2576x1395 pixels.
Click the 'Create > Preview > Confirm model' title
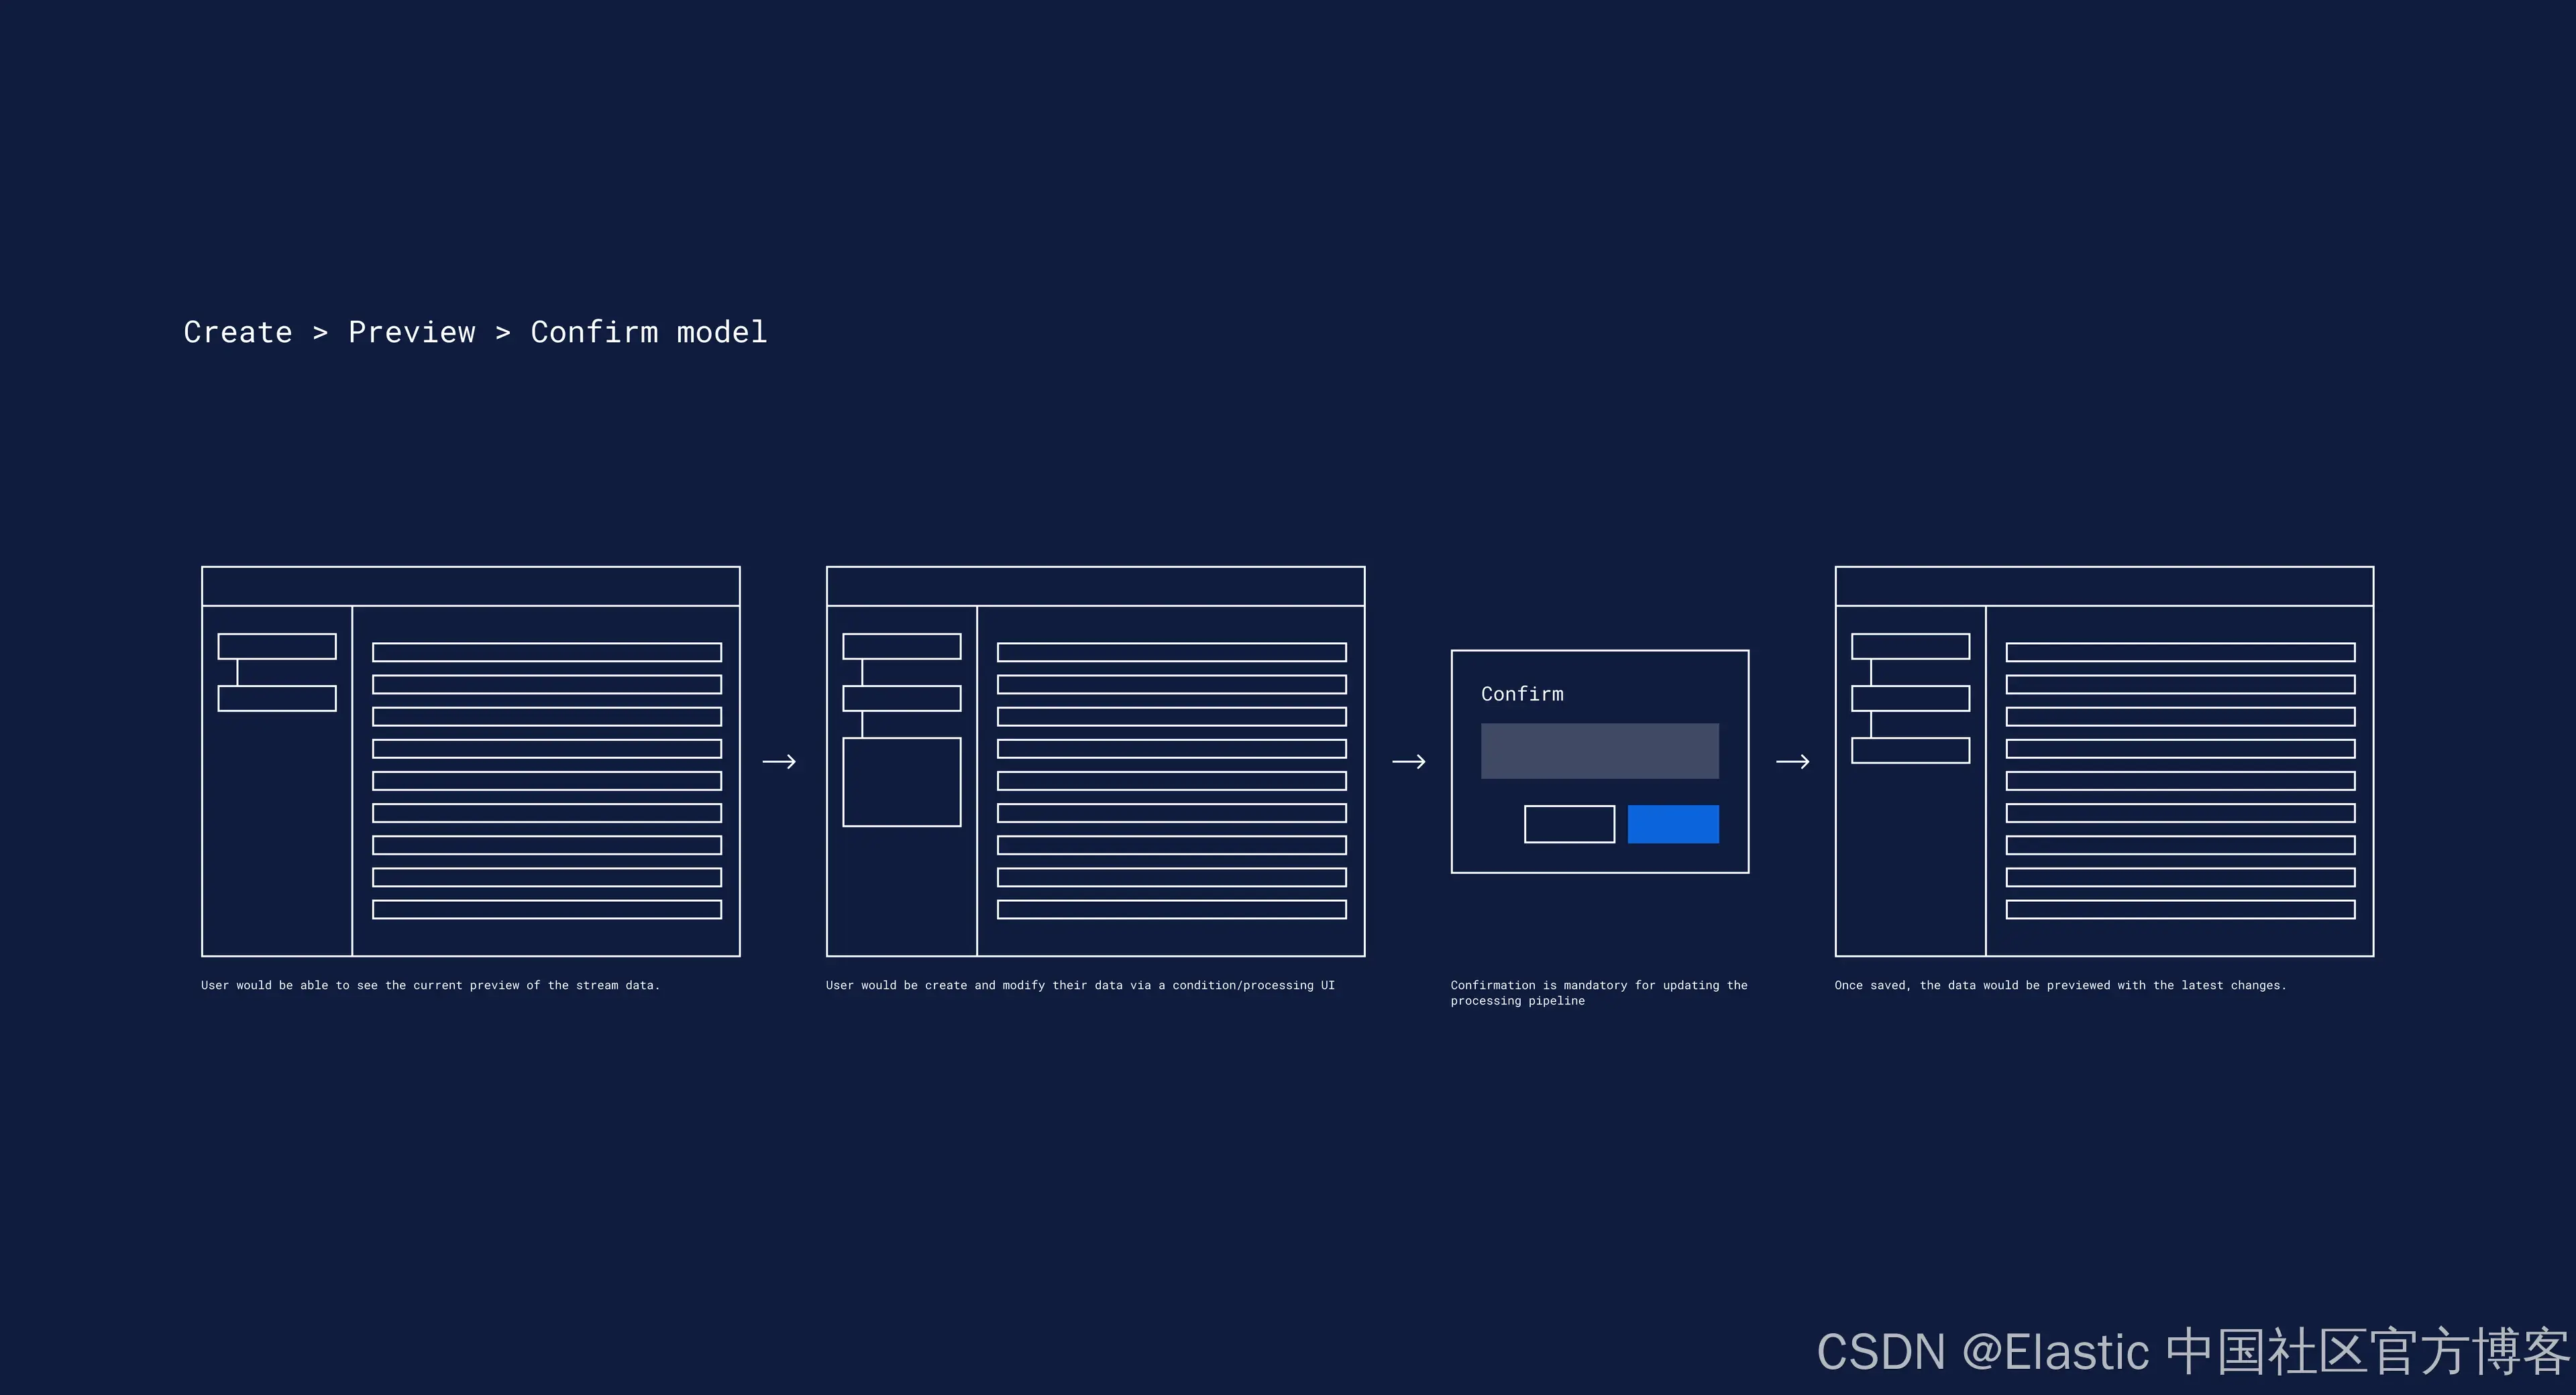point(475,332)
